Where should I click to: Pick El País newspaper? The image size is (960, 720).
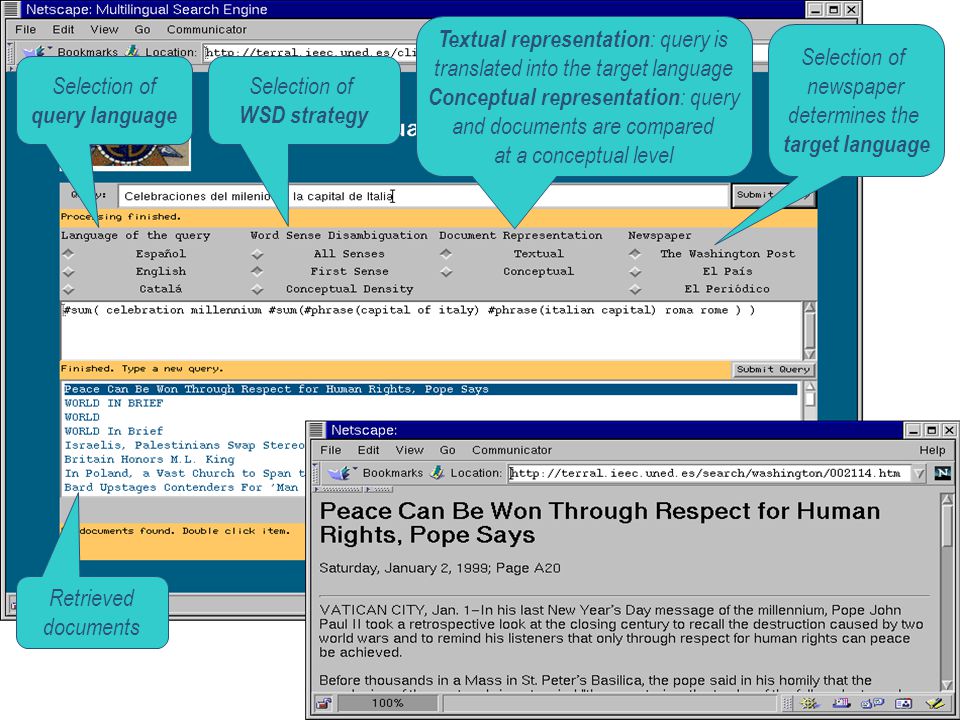pyautogui.click(x=635, y=271)
